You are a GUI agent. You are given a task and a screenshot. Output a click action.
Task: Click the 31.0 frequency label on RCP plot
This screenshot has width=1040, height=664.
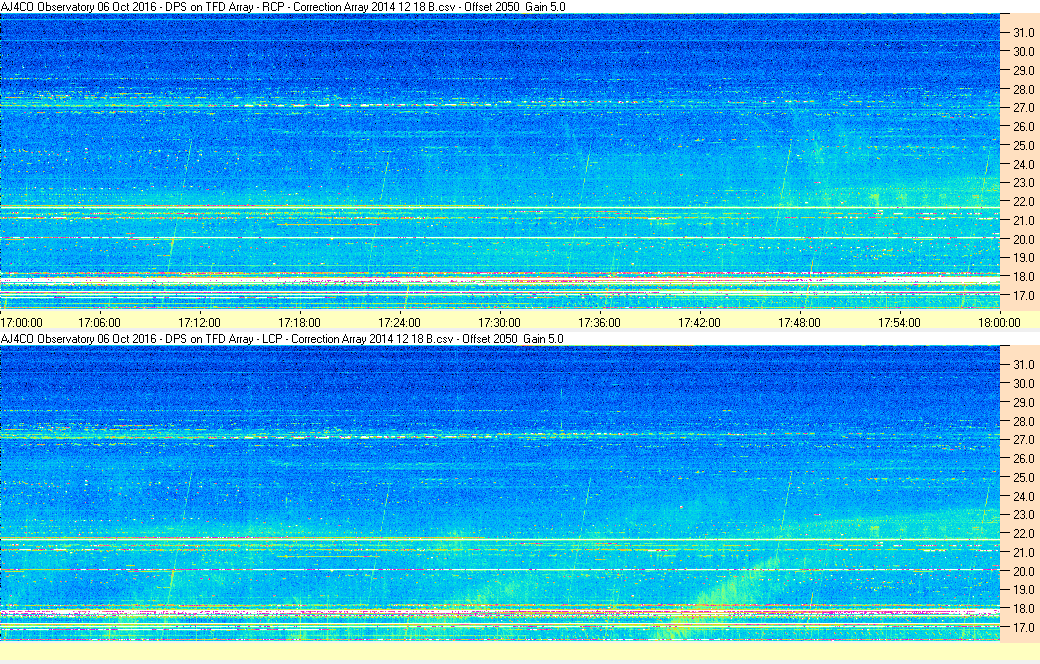[x=1023, y=33]
